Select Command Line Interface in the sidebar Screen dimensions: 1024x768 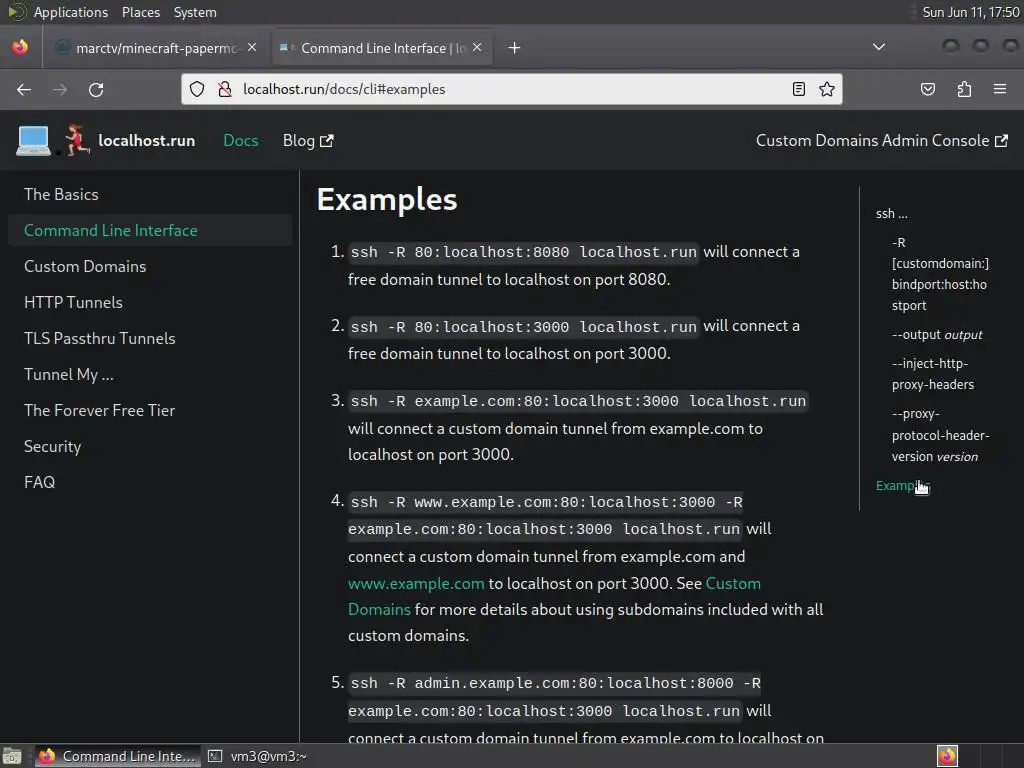pyautogui.click(x=150, y=231)
